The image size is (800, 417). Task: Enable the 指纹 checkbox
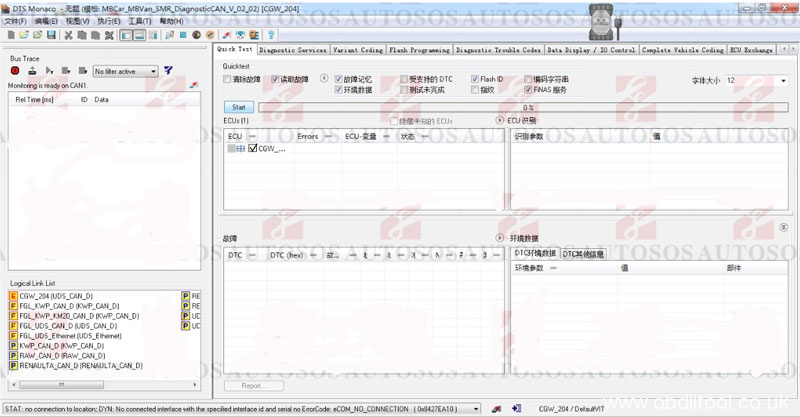click(x=475, y=90)
